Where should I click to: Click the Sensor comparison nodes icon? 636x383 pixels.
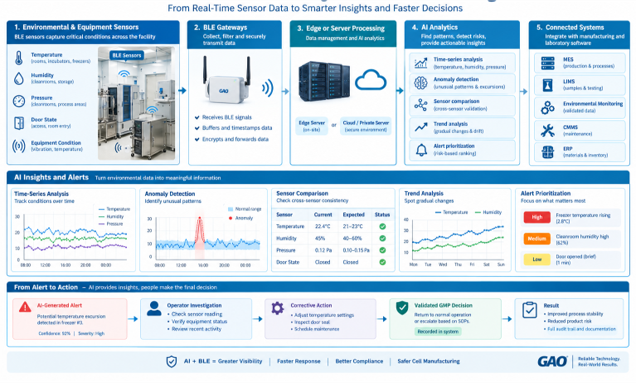pos(421,105)
